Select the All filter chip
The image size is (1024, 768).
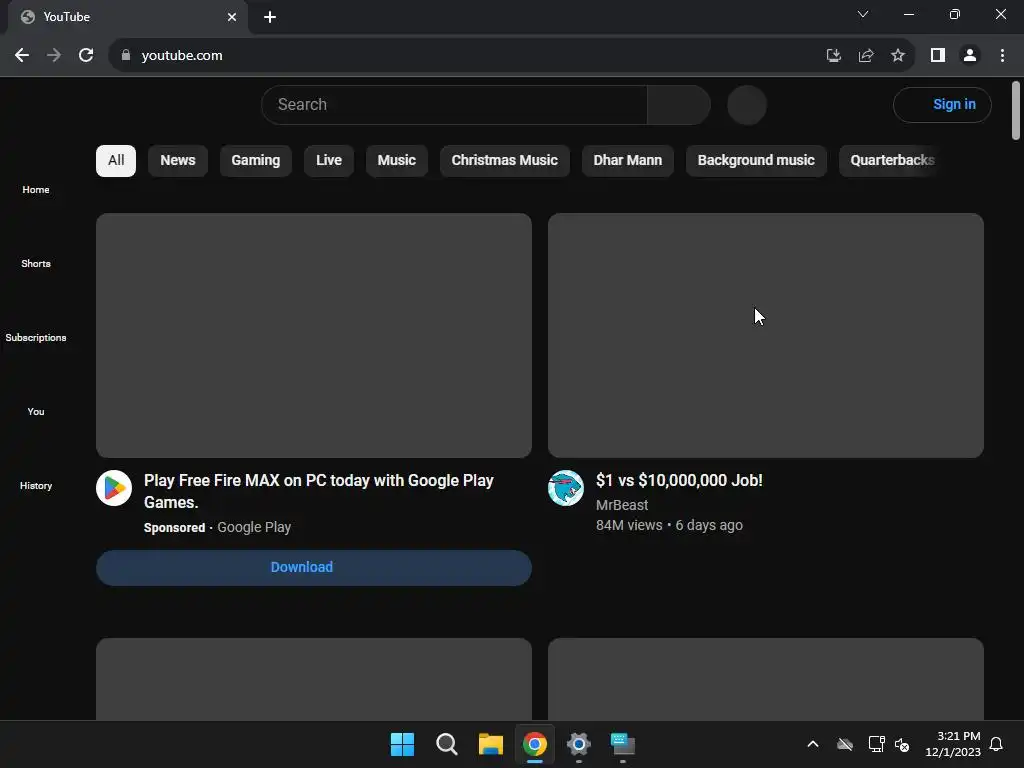(116, 161)
